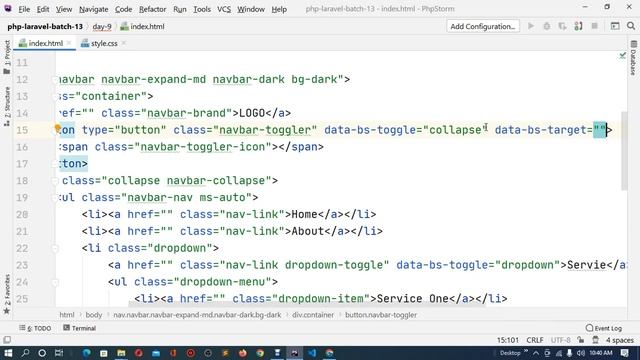Click the green inspection checkmark icon
The image size is (640, 360).
pyautogui.click(x=622, y=56)
